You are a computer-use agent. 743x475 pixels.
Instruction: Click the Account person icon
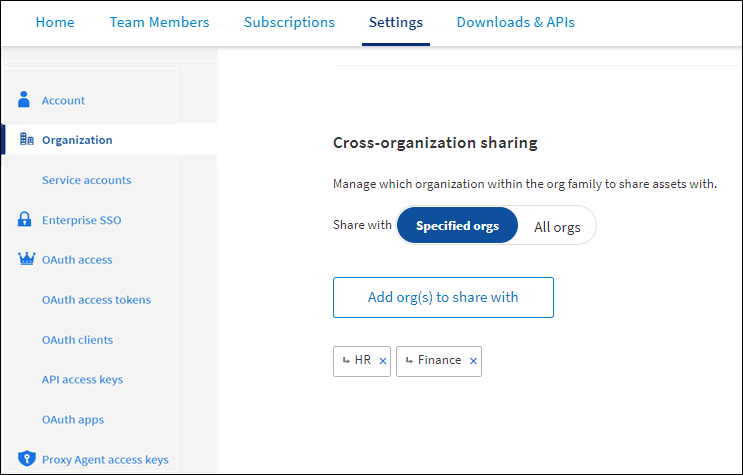(x=26, y=100)
